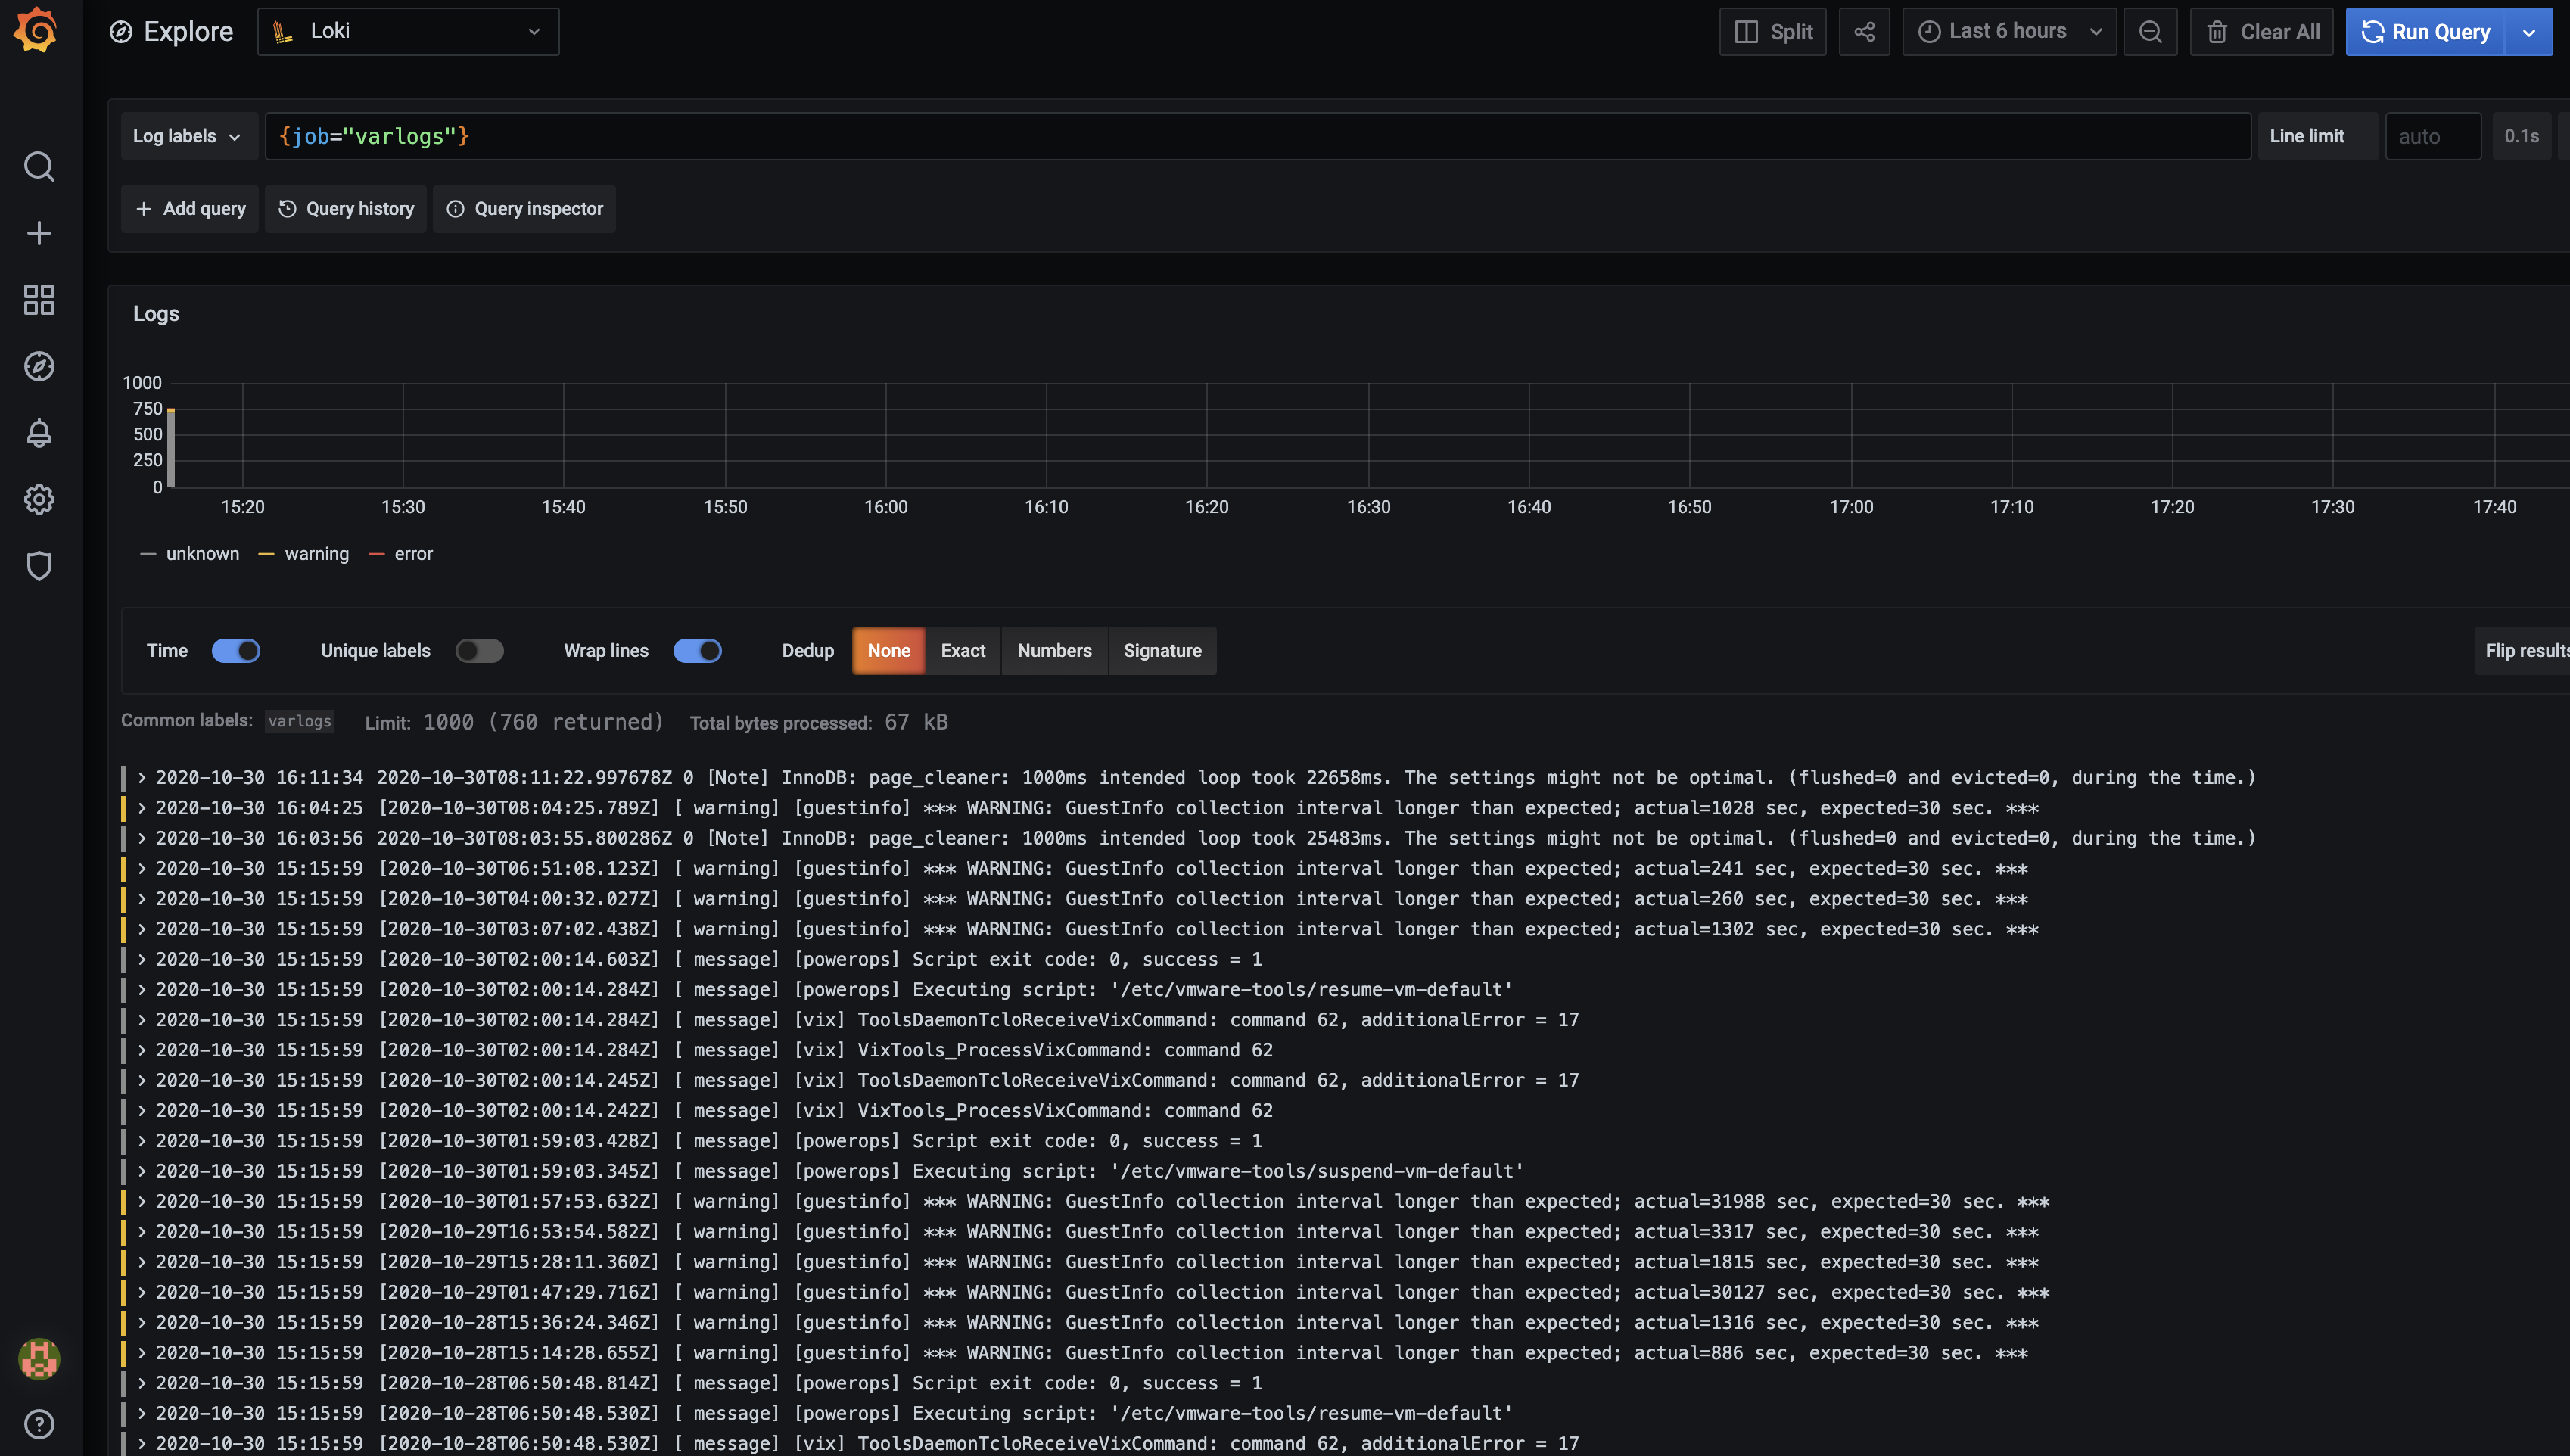
Task: Open Server Admin shield icon
Action: click(x=39, y=566)
